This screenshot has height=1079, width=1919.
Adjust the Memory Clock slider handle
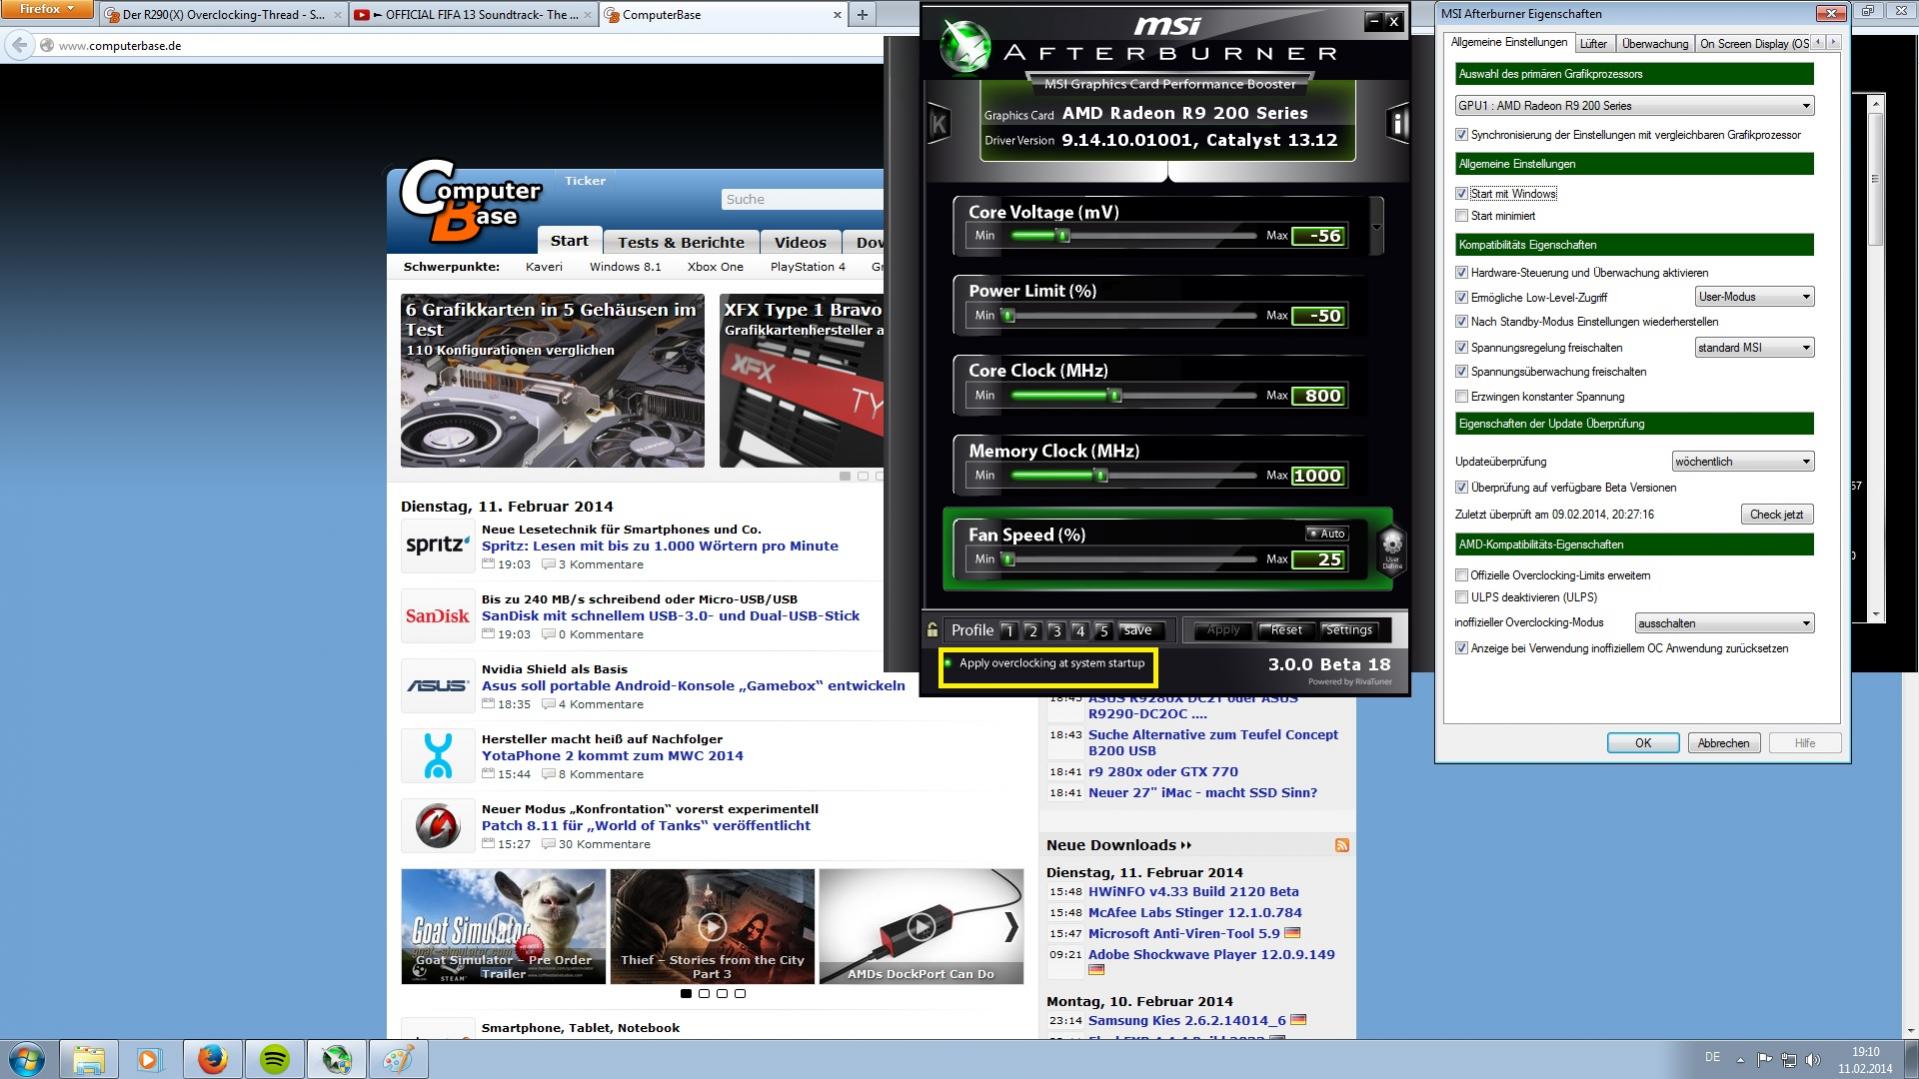pyautogui.click(x=1101, y=476)
